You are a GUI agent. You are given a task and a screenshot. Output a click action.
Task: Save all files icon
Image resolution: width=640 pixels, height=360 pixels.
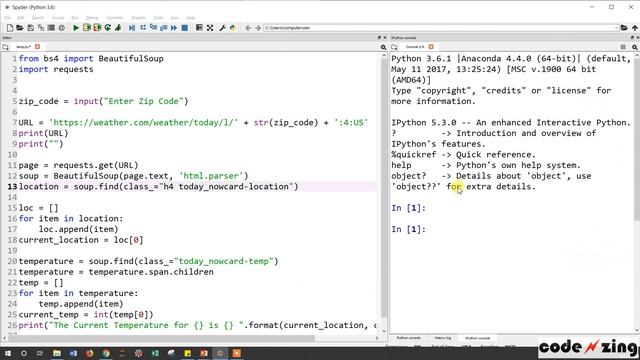(x=41, y=28)
